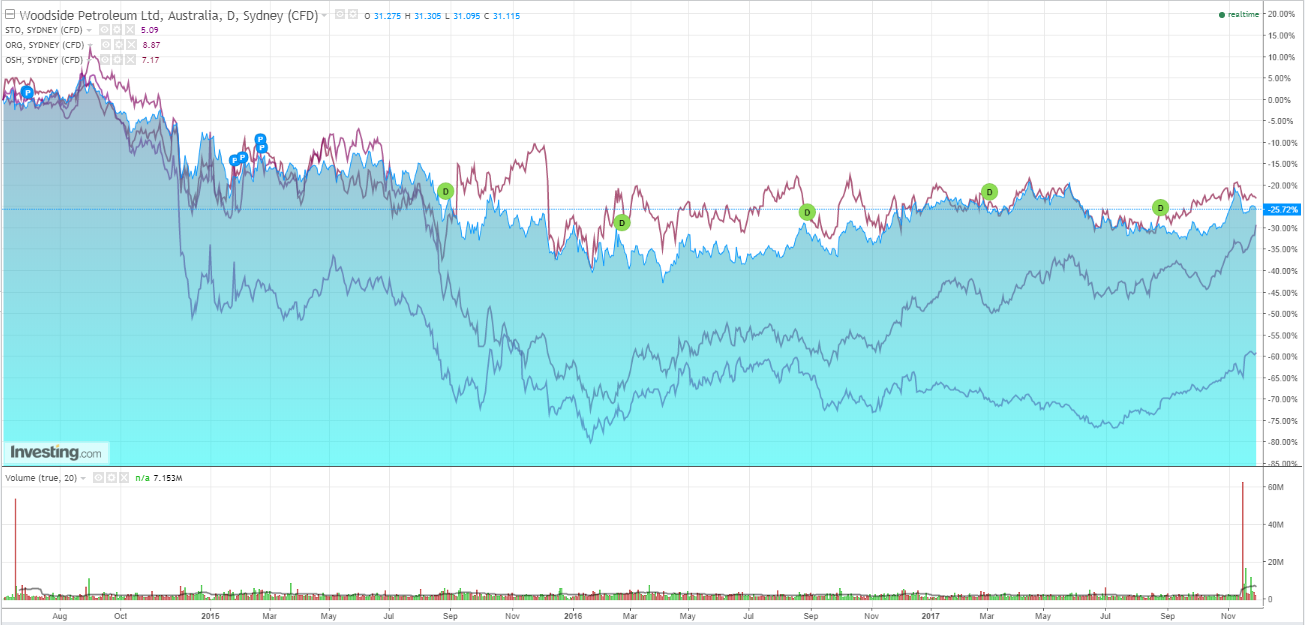Screen dimensions: 1305x625
Task: Open settings gear for Volume indicator
Action: tap(111, 478)
